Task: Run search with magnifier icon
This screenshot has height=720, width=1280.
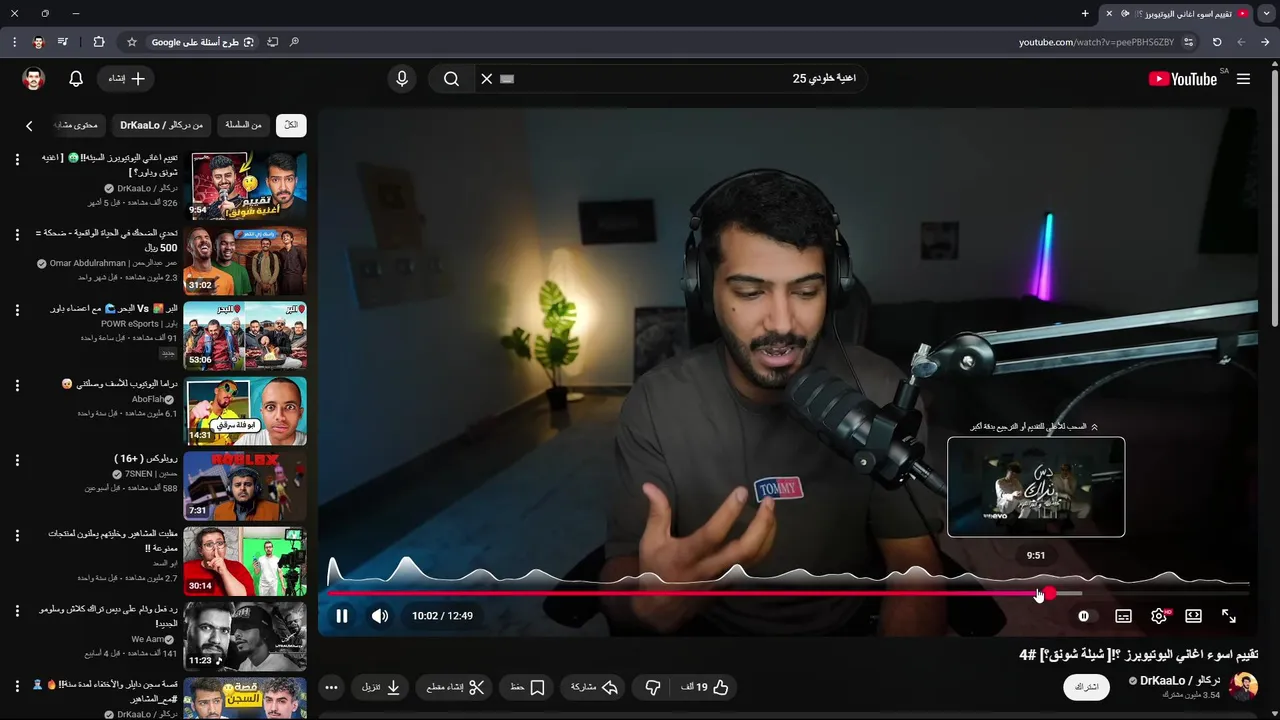Action: point(451,79)
